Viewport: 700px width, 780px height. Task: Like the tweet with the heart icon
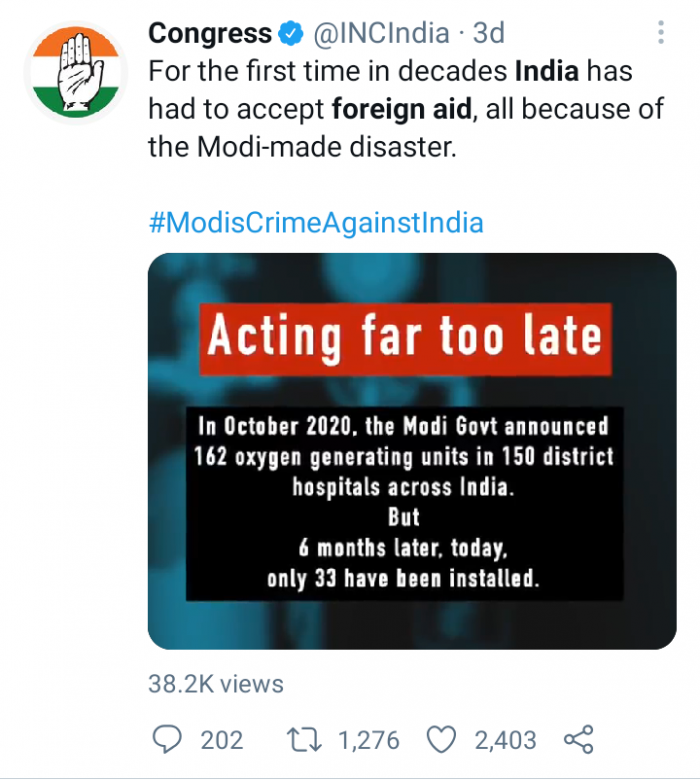click(x=442, y=740)
